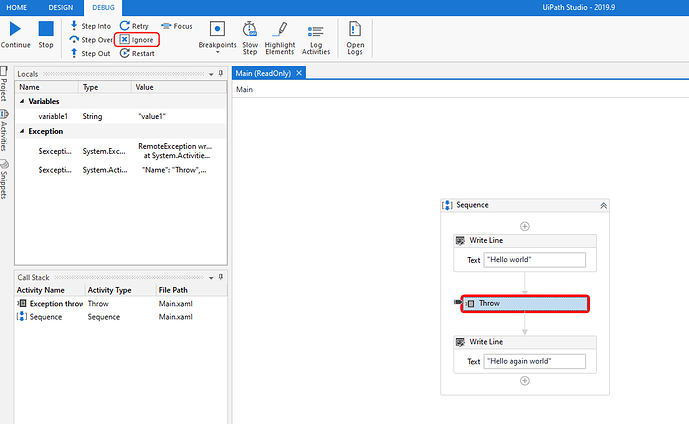The image size is (689, 424).
Task: Click Step Into
Action: coord(91,26)
